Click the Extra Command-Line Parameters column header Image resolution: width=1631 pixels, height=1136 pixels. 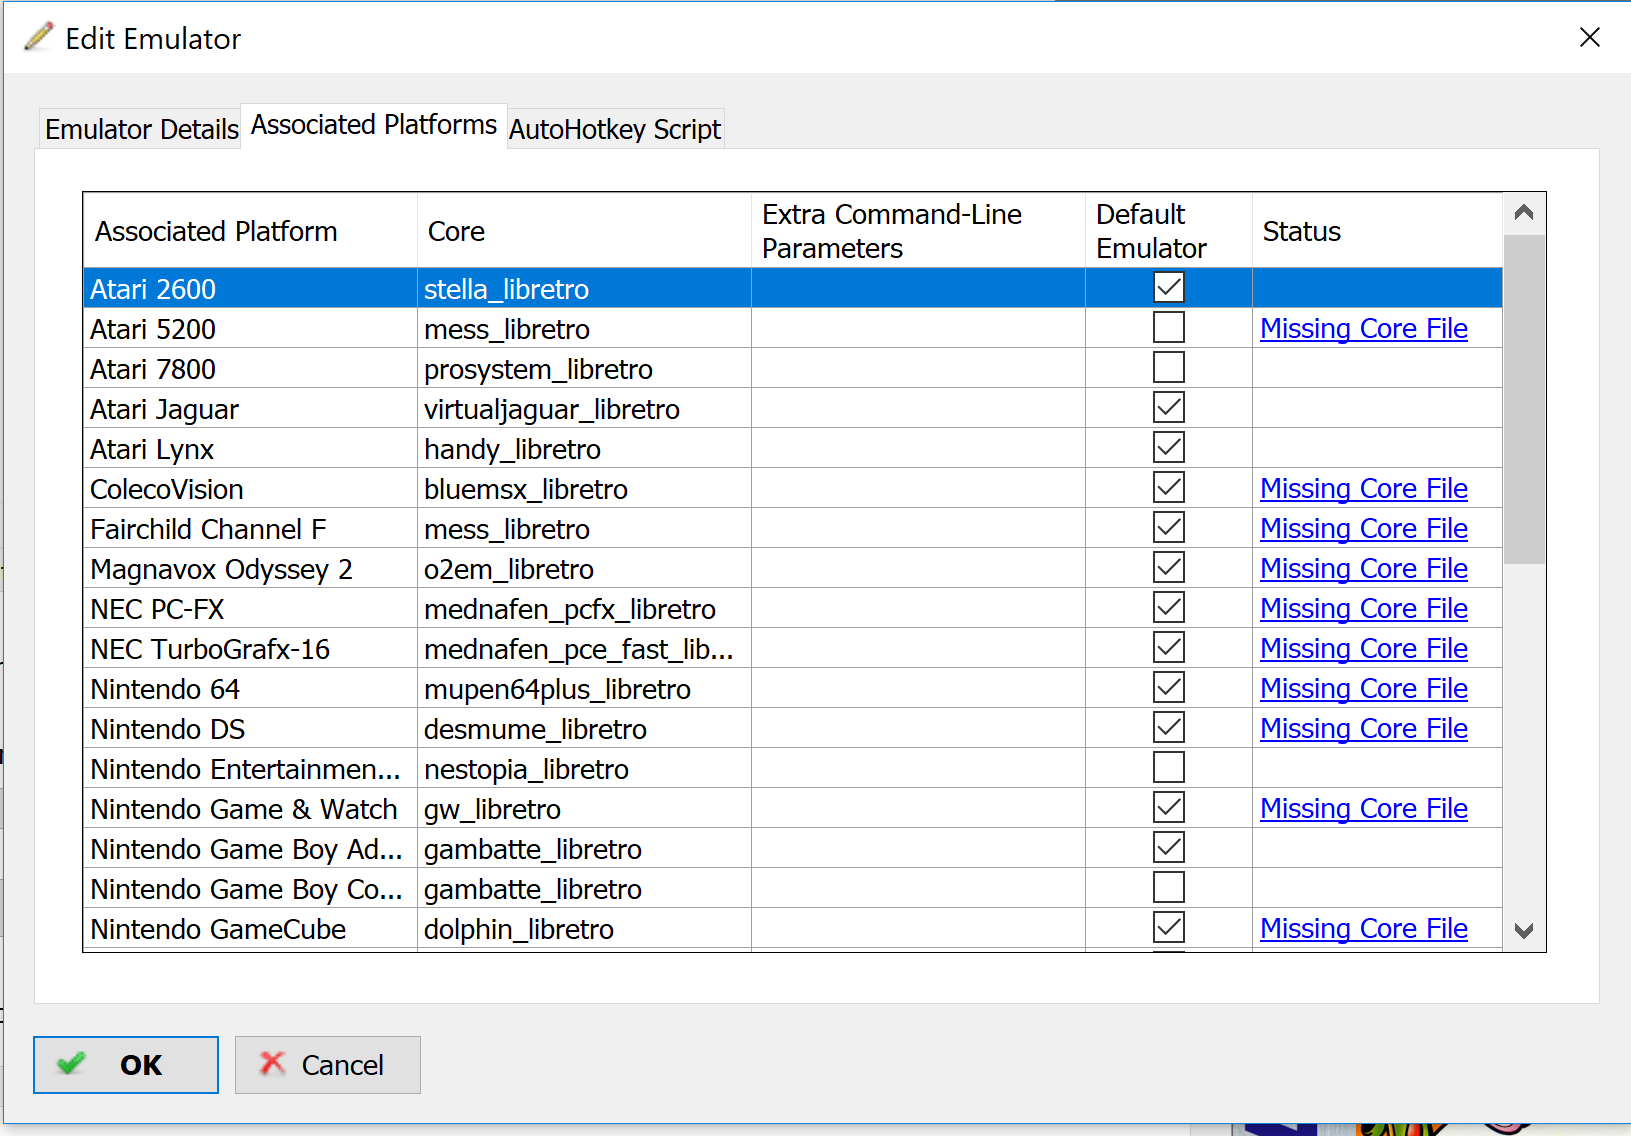pos(918,231)
